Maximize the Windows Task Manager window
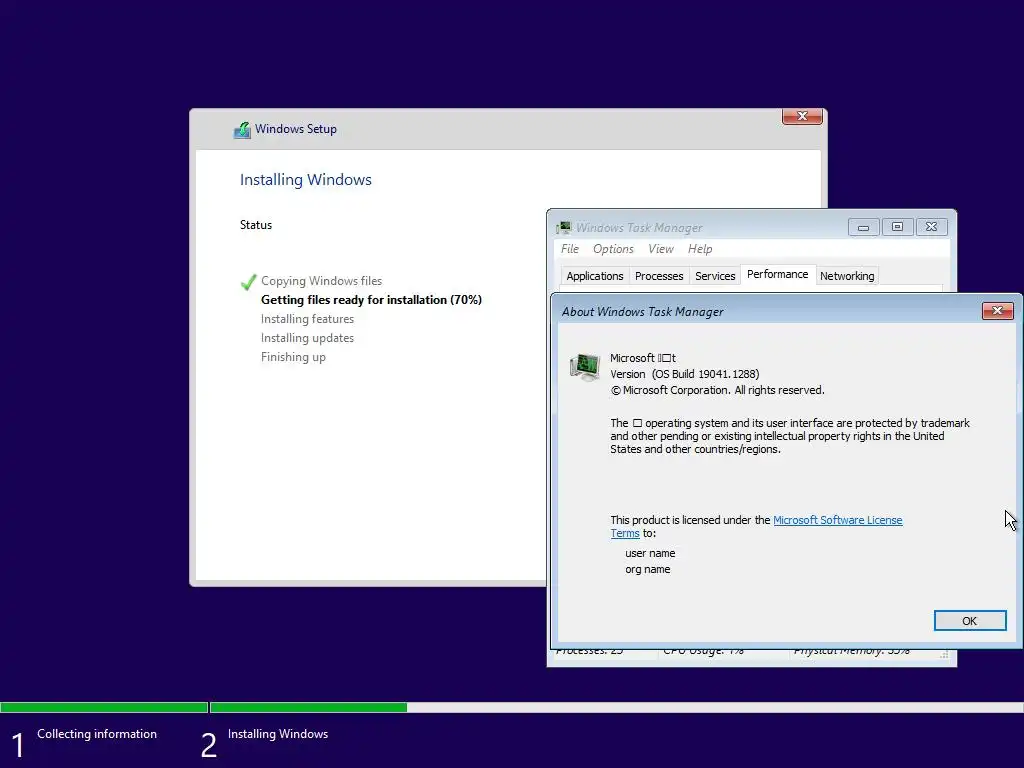 [897, 227]
